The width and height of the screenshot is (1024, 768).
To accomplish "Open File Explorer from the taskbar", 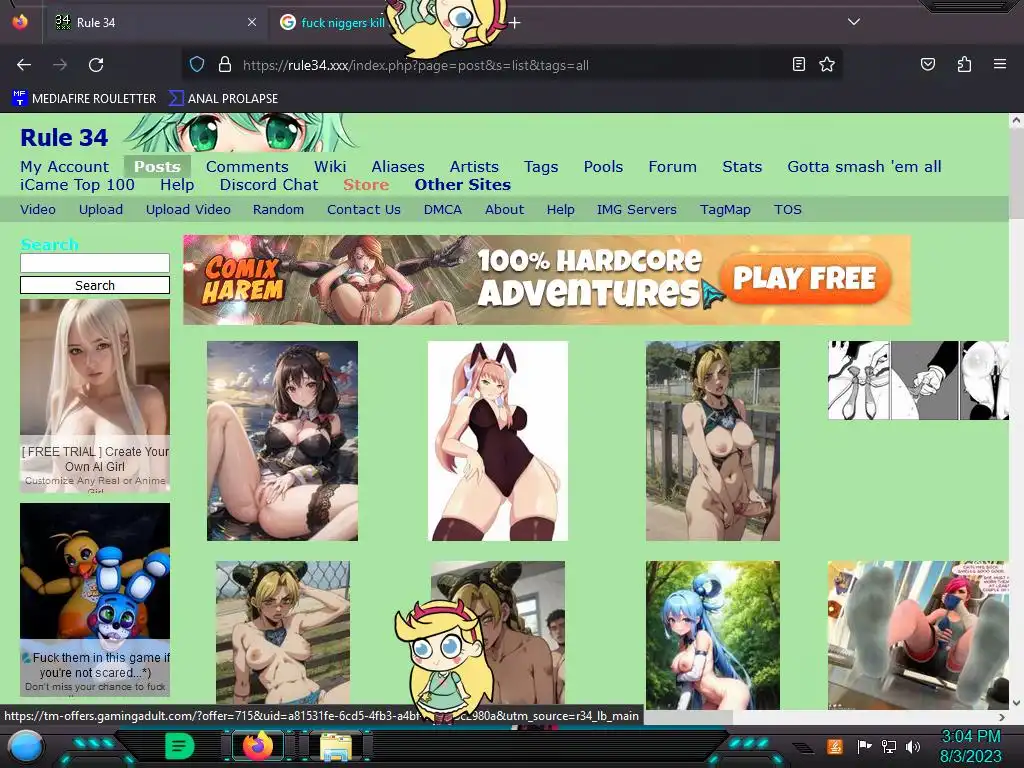I will 336,747.
